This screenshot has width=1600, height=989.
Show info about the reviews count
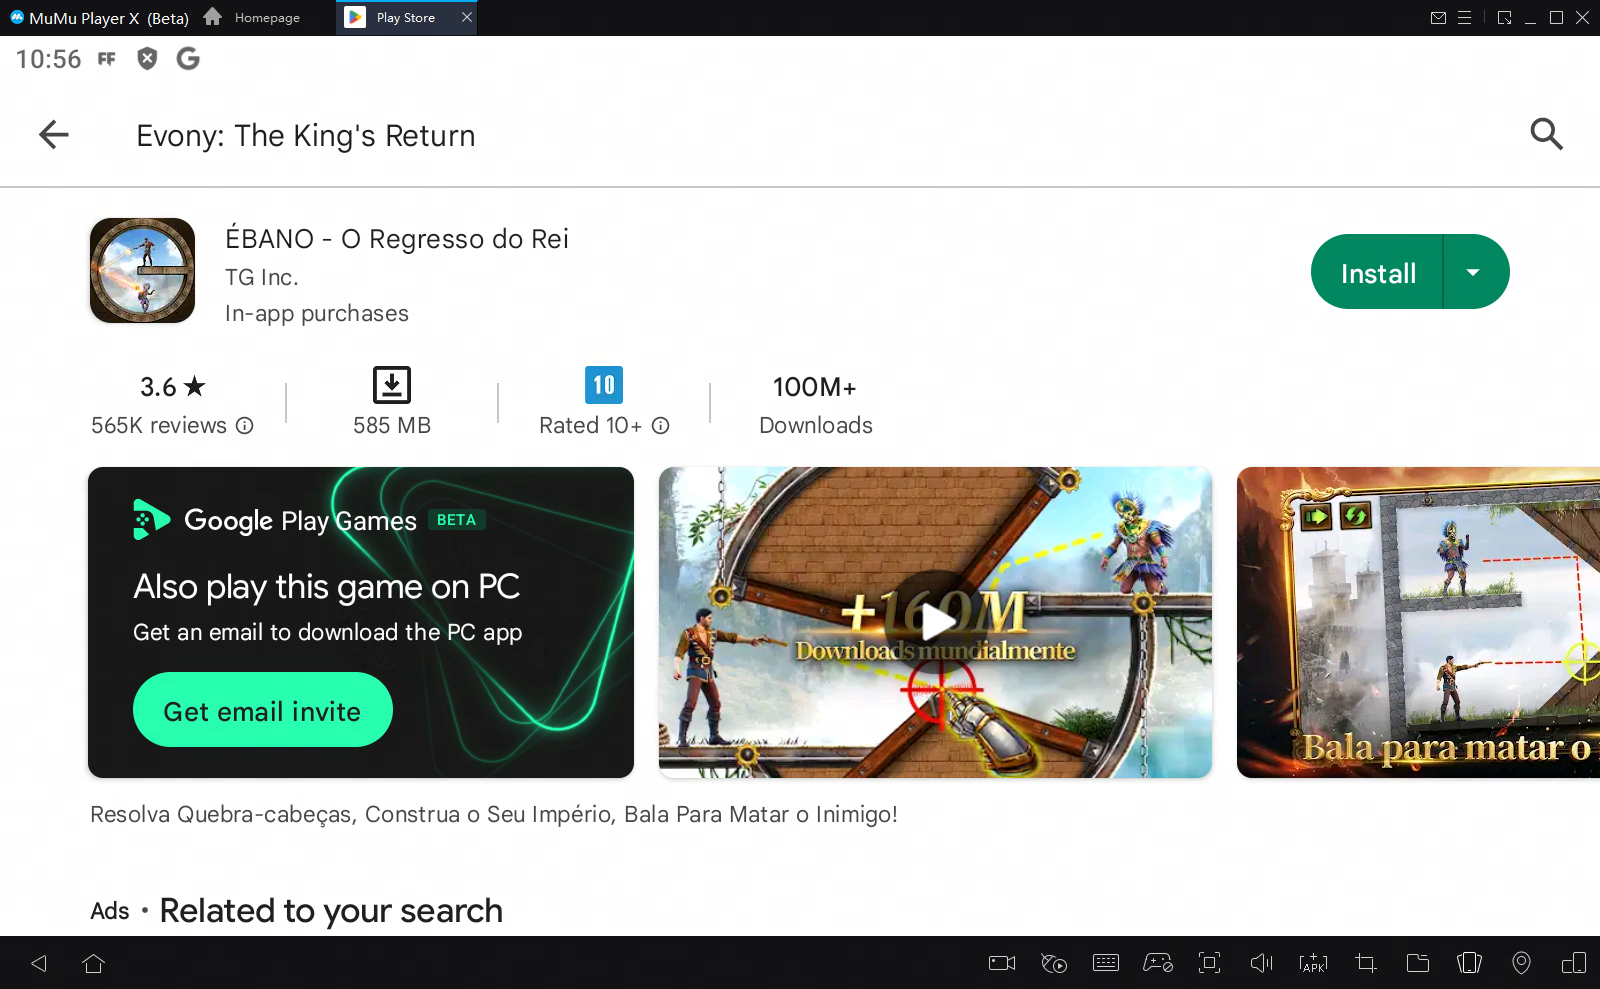(245, 426)
